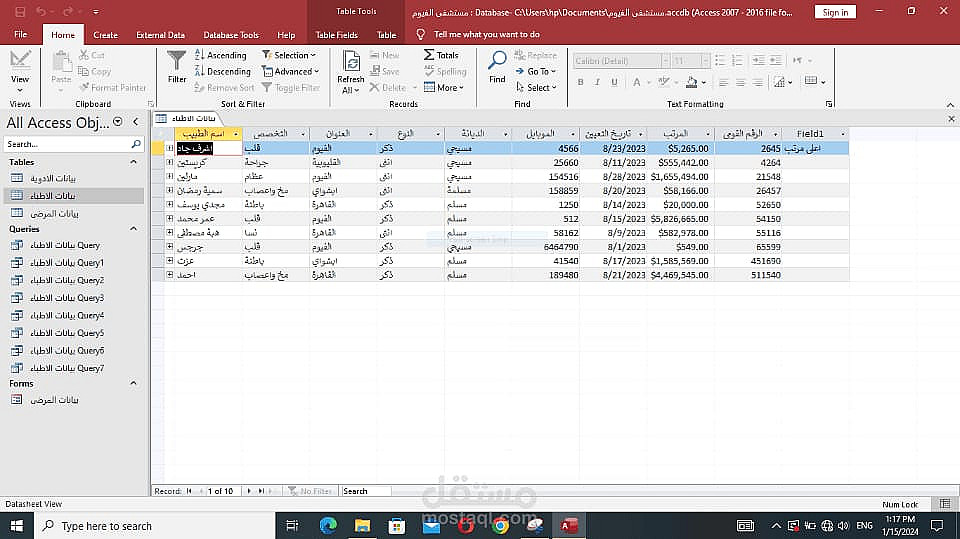The image size is (960, 539).
Task: Open Field1 column dropdown arrow
Action: click(x=842, y=134)
